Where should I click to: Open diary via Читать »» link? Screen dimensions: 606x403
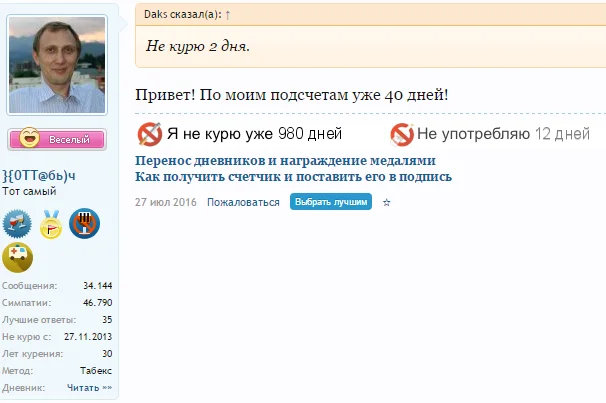(x=89, y=388)
